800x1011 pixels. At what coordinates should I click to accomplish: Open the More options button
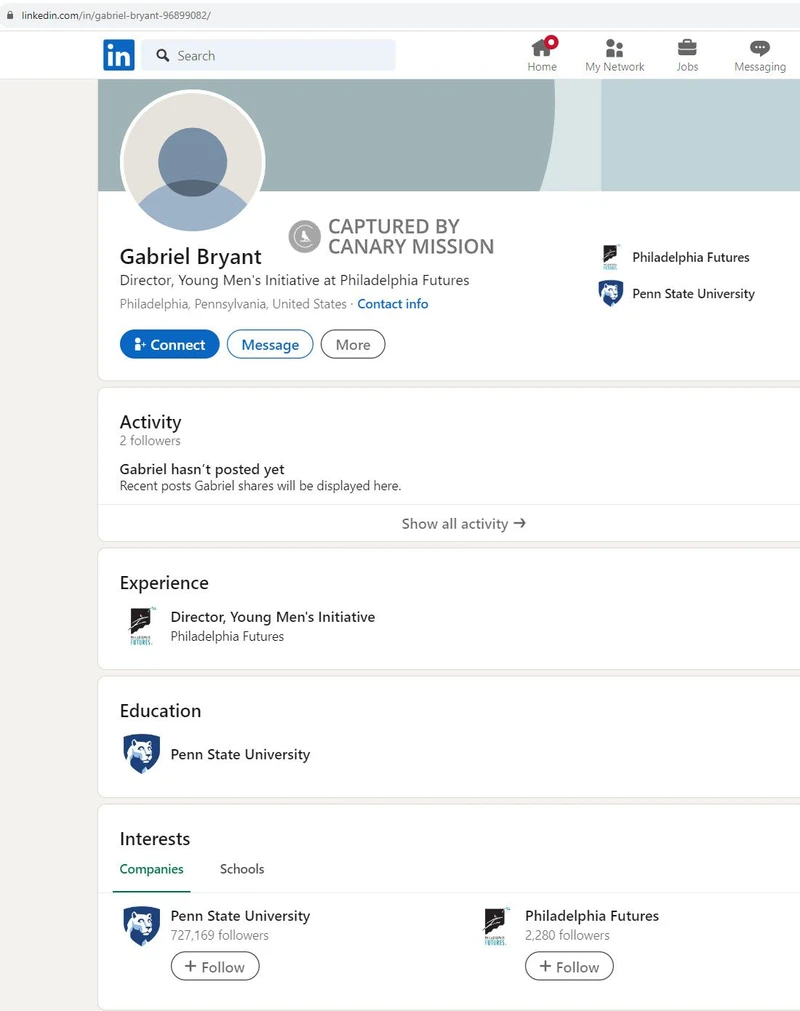tap(353, 344)
